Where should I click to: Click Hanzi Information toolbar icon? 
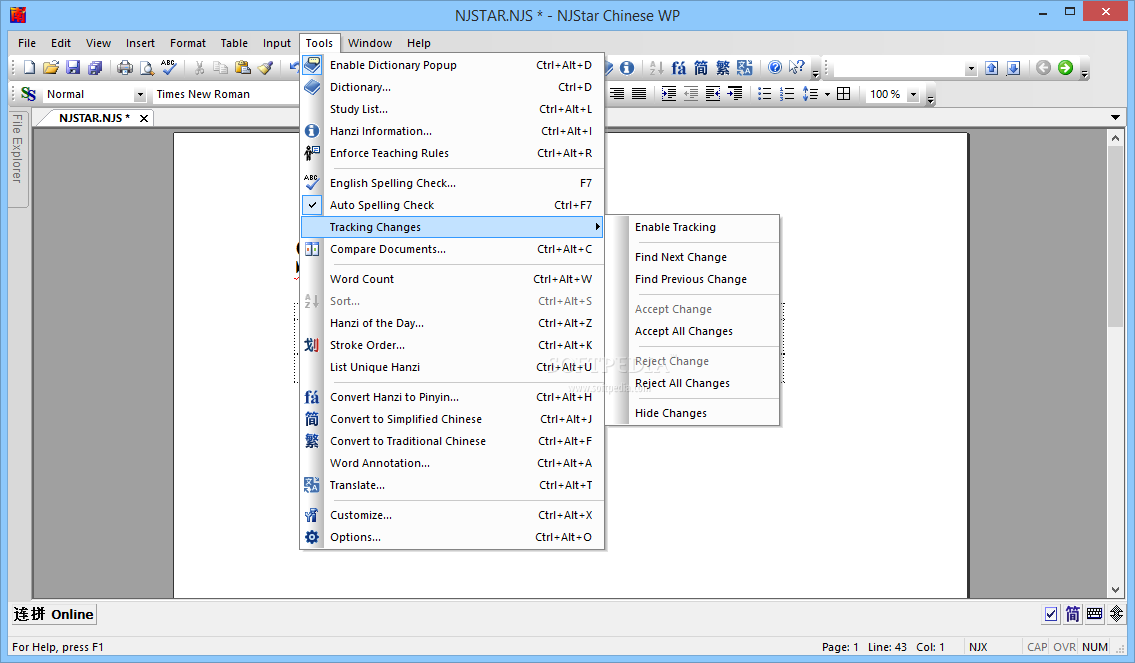click(627, 67)
